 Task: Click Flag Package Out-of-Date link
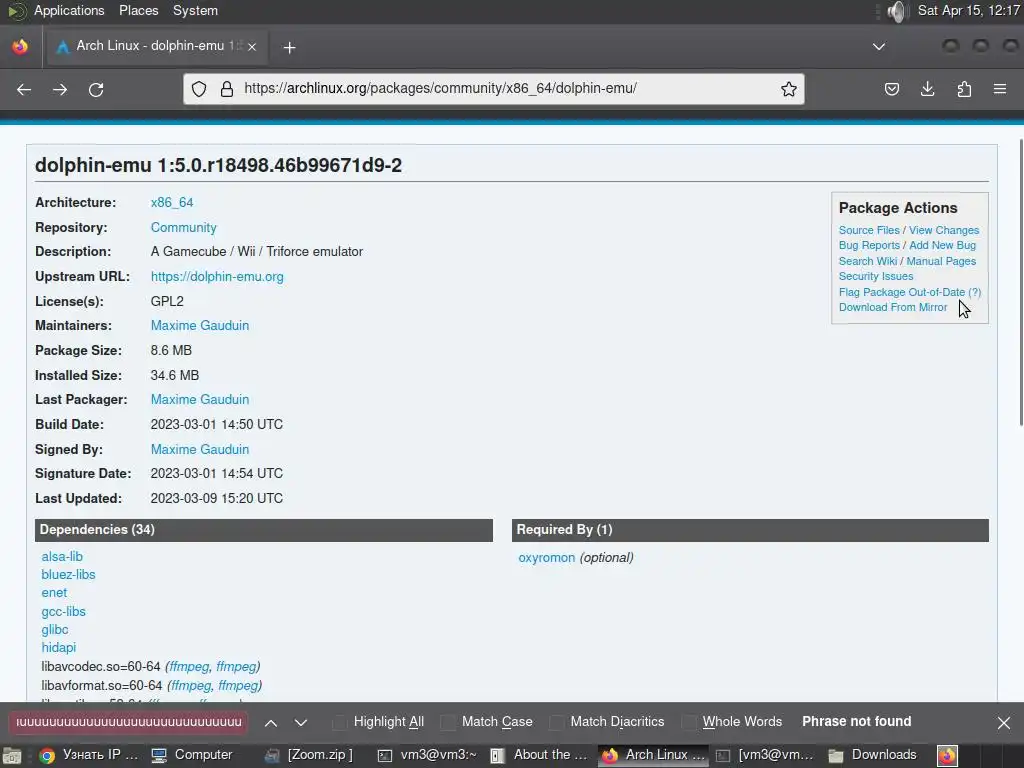click(901, 292)
